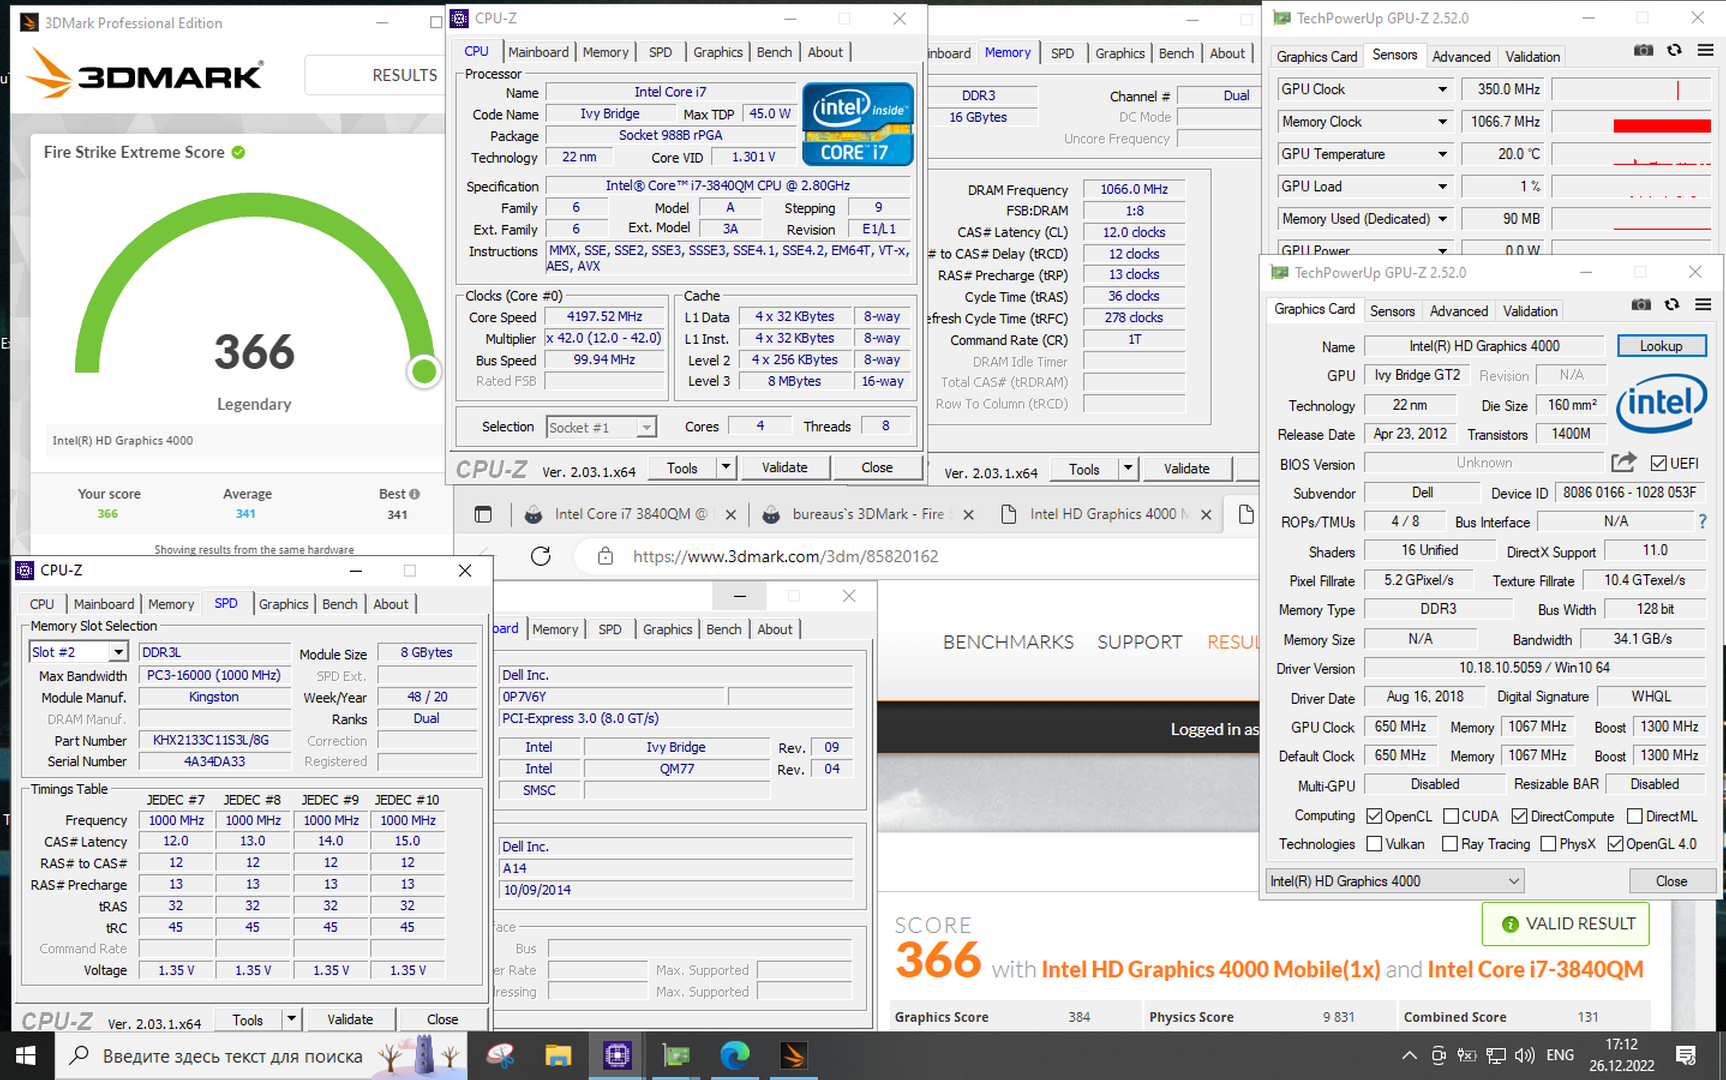Open browser tab actions menu icon
Screen dimensions: 1726x1080
click(483, 514)
